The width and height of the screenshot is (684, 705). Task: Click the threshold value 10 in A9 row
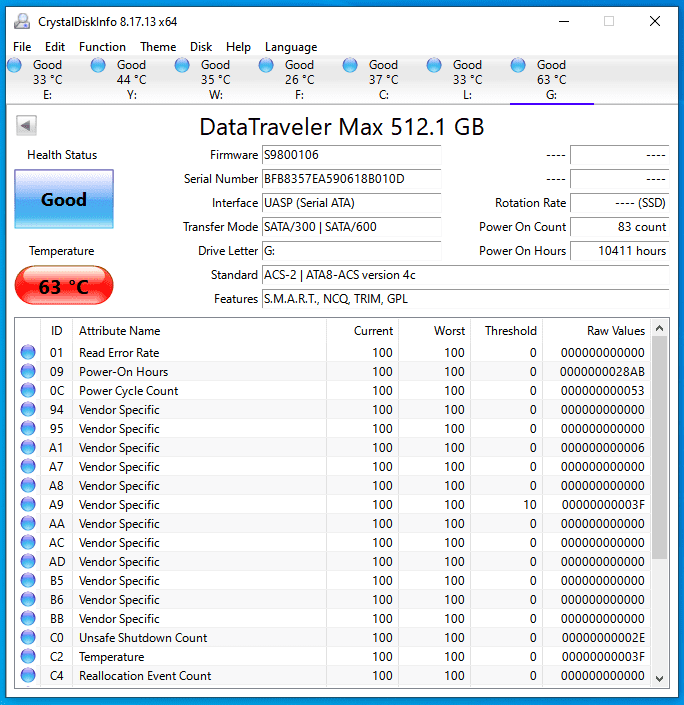click(530, 505)
